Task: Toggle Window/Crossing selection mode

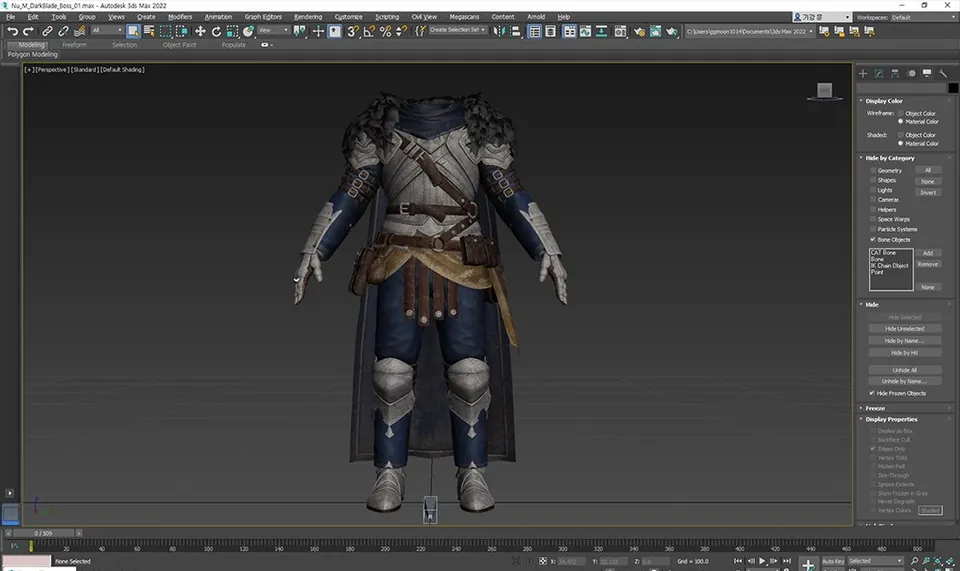Action: pos(181,31)
